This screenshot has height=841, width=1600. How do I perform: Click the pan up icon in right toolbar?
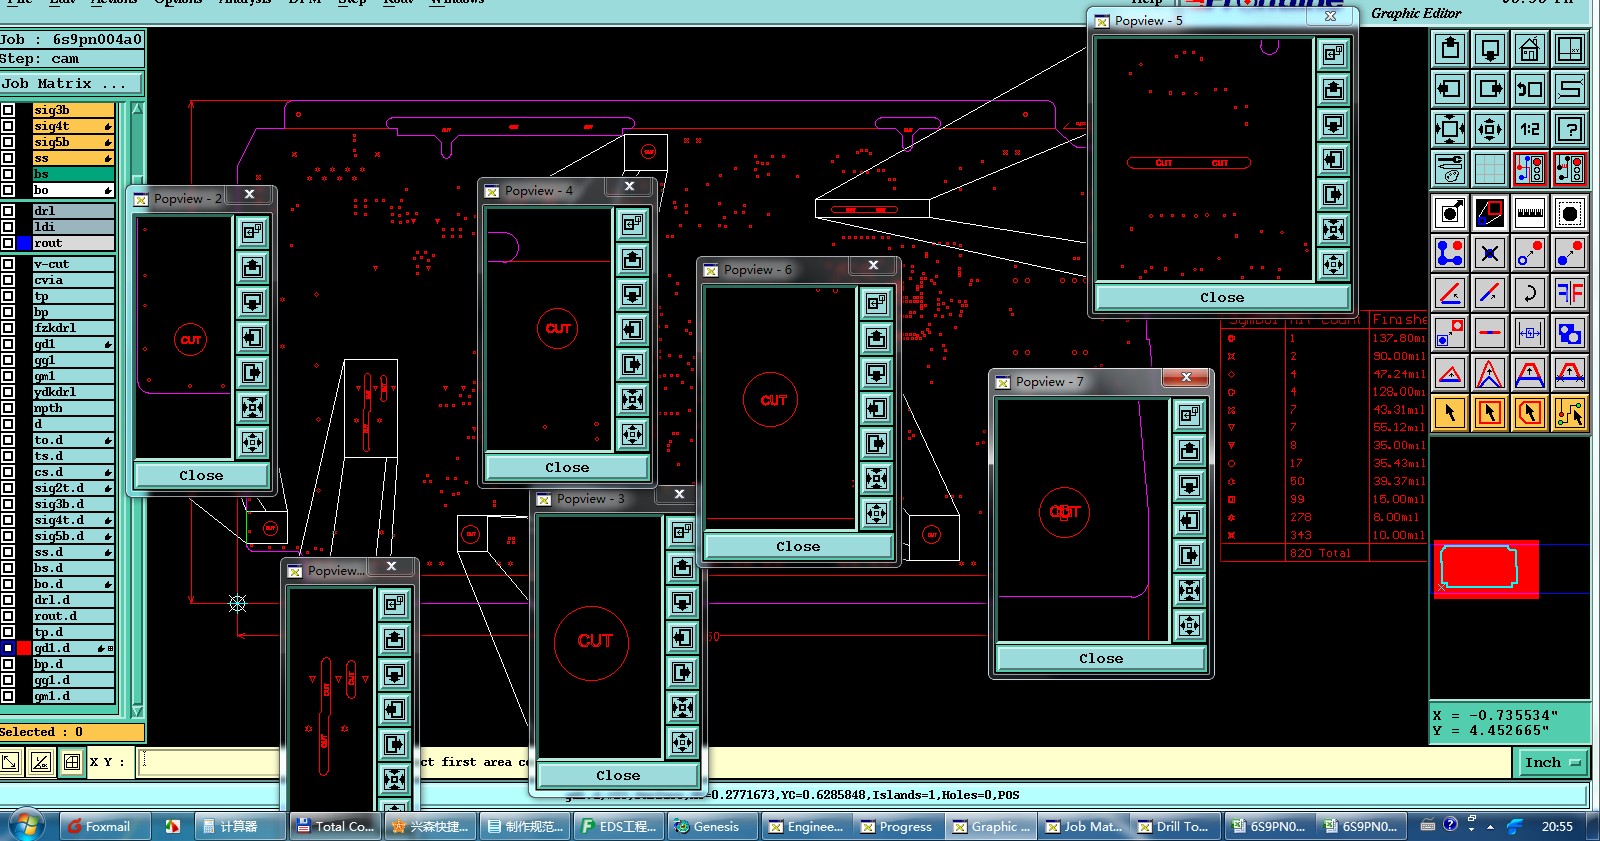(x=1450, y=49)
